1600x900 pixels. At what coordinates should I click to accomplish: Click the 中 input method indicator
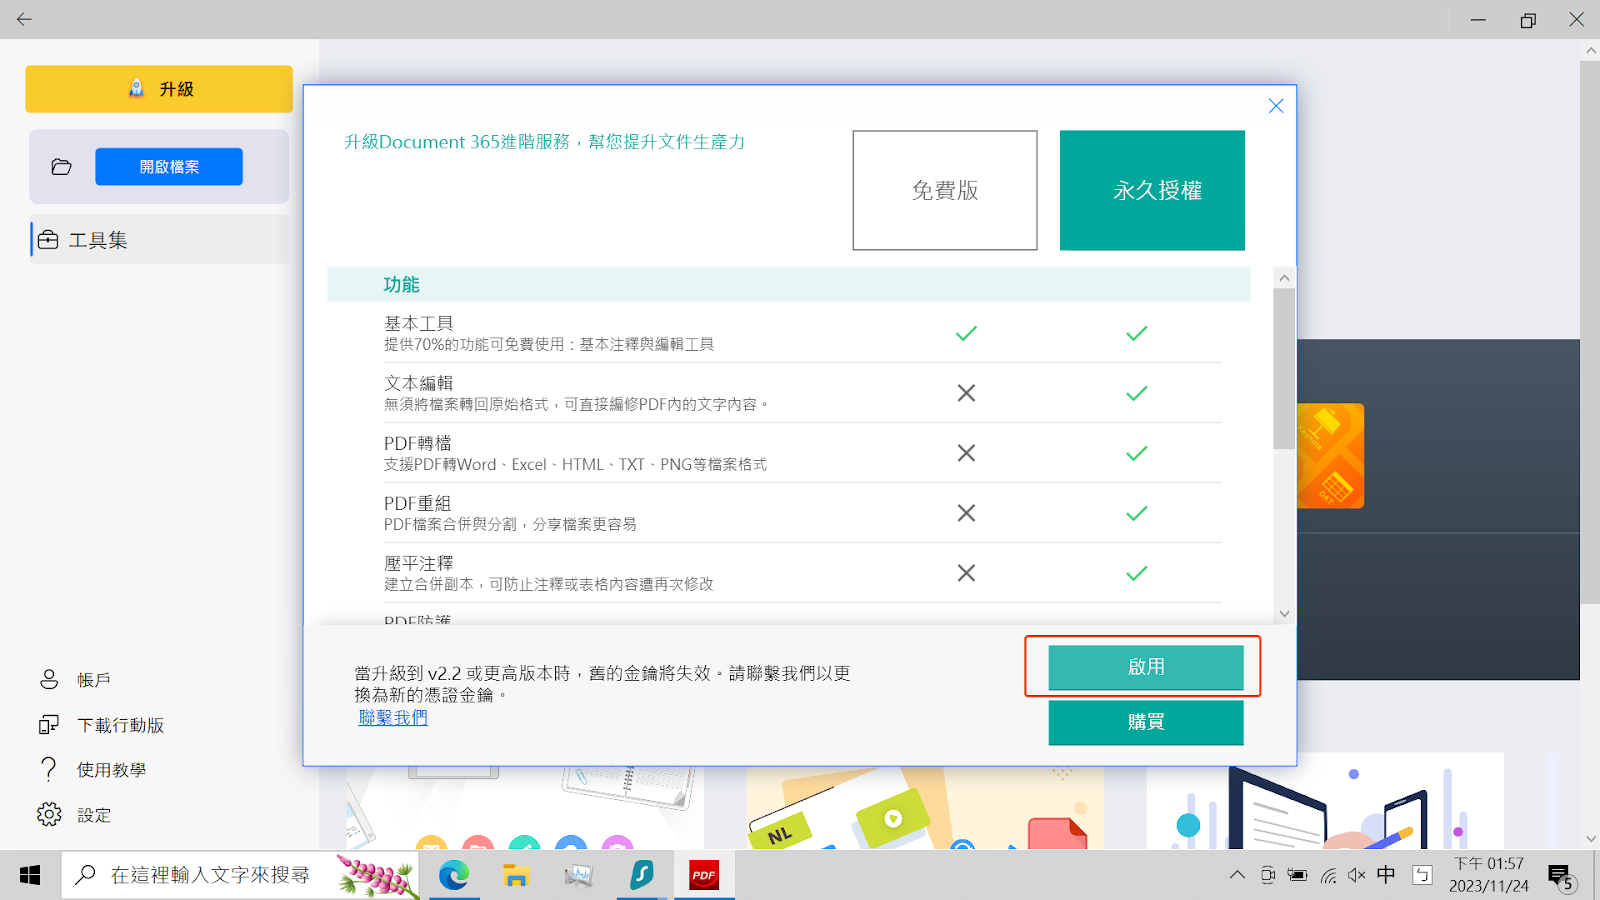coord(1386,875)
